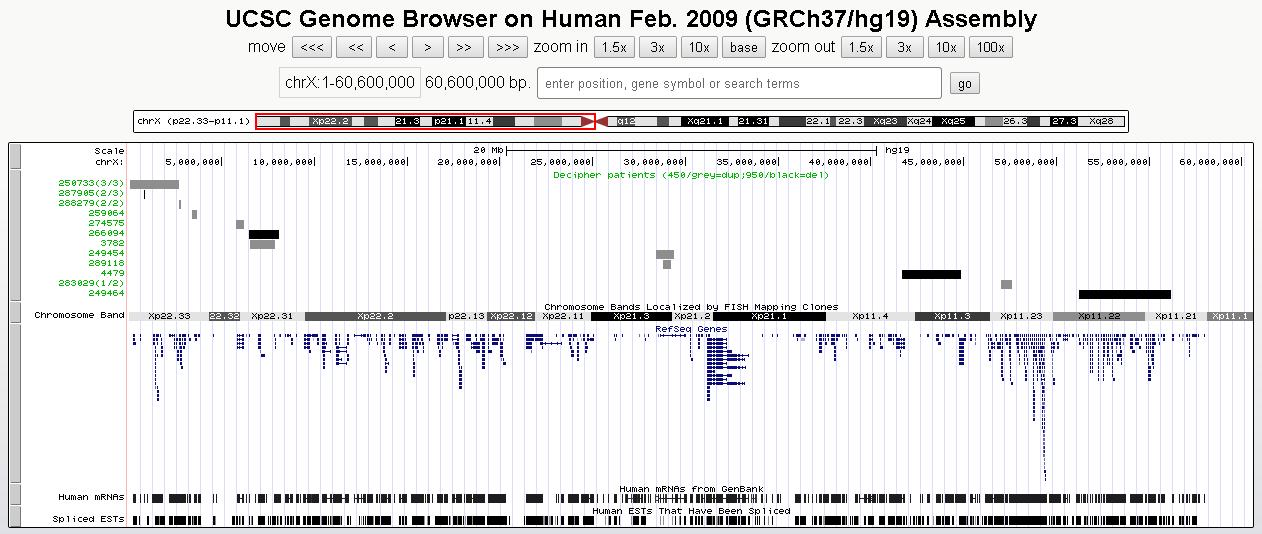Image resolution: width=1262 pixels, height=534 pixels.
Task: Click Decipher patient 249464 label
Action: [106, 293]
